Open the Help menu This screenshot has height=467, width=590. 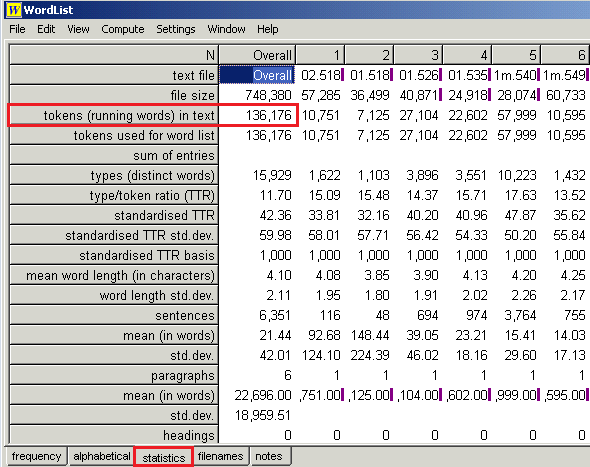(268, 29)
